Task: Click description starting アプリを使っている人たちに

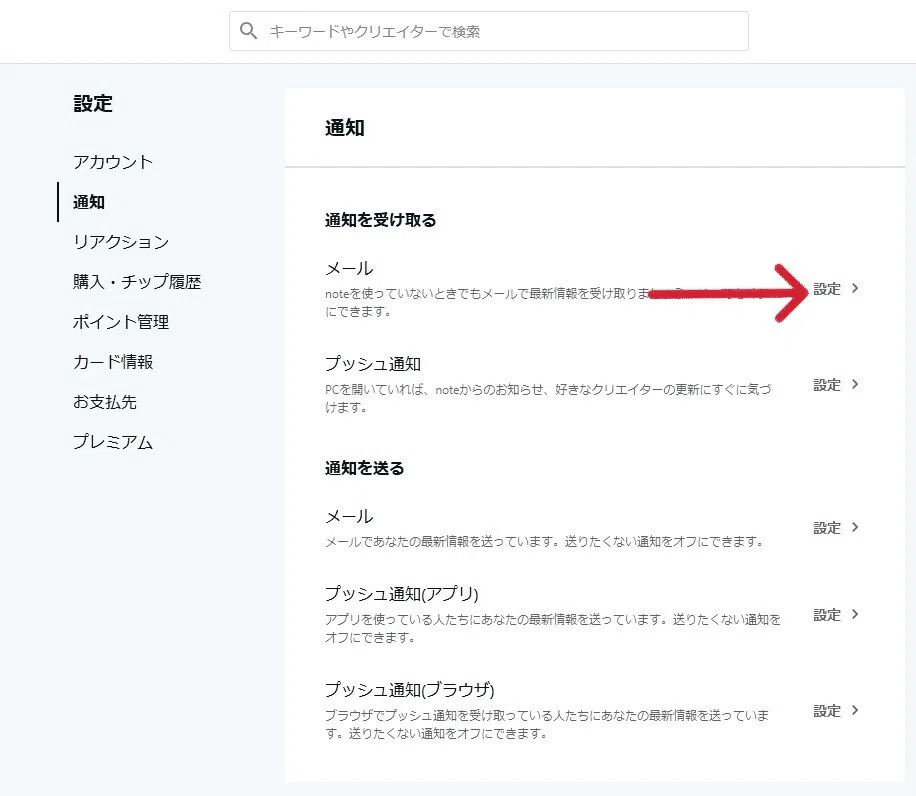Action: click(x=553, y=628)
